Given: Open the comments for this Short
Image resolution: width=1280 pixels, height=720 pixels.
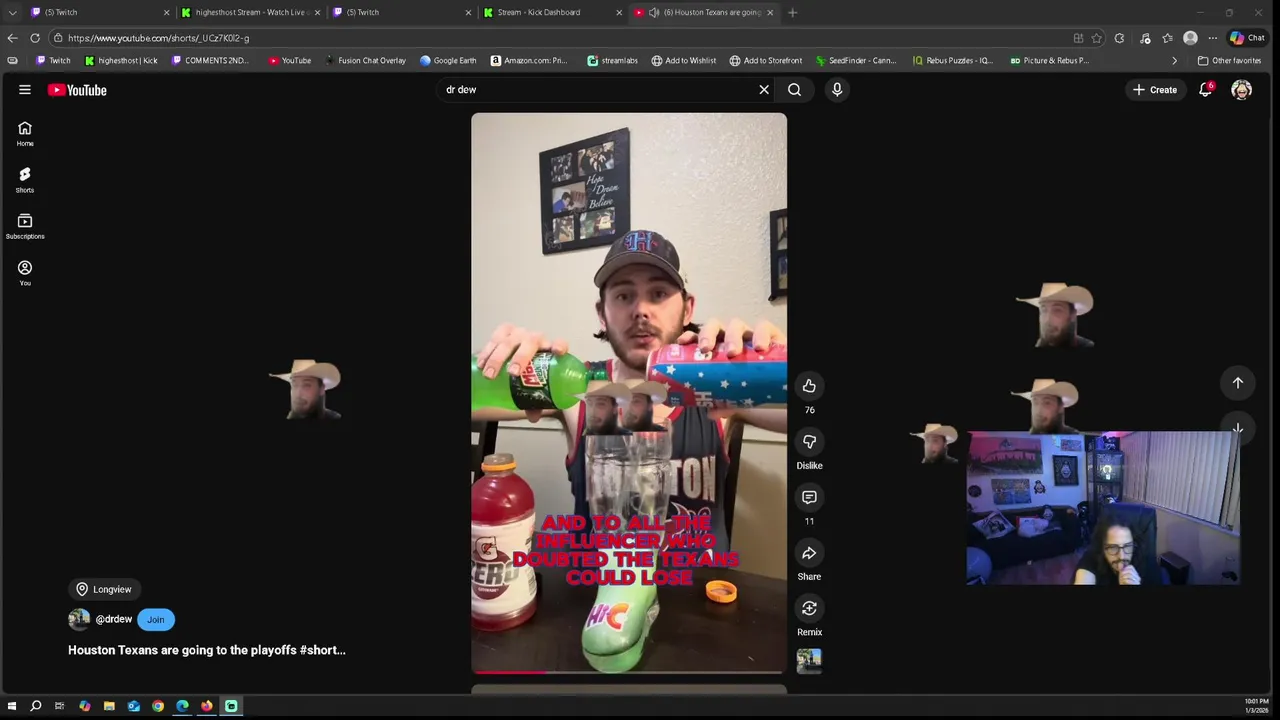Looking at the screenshot, I should click(809, 497).
